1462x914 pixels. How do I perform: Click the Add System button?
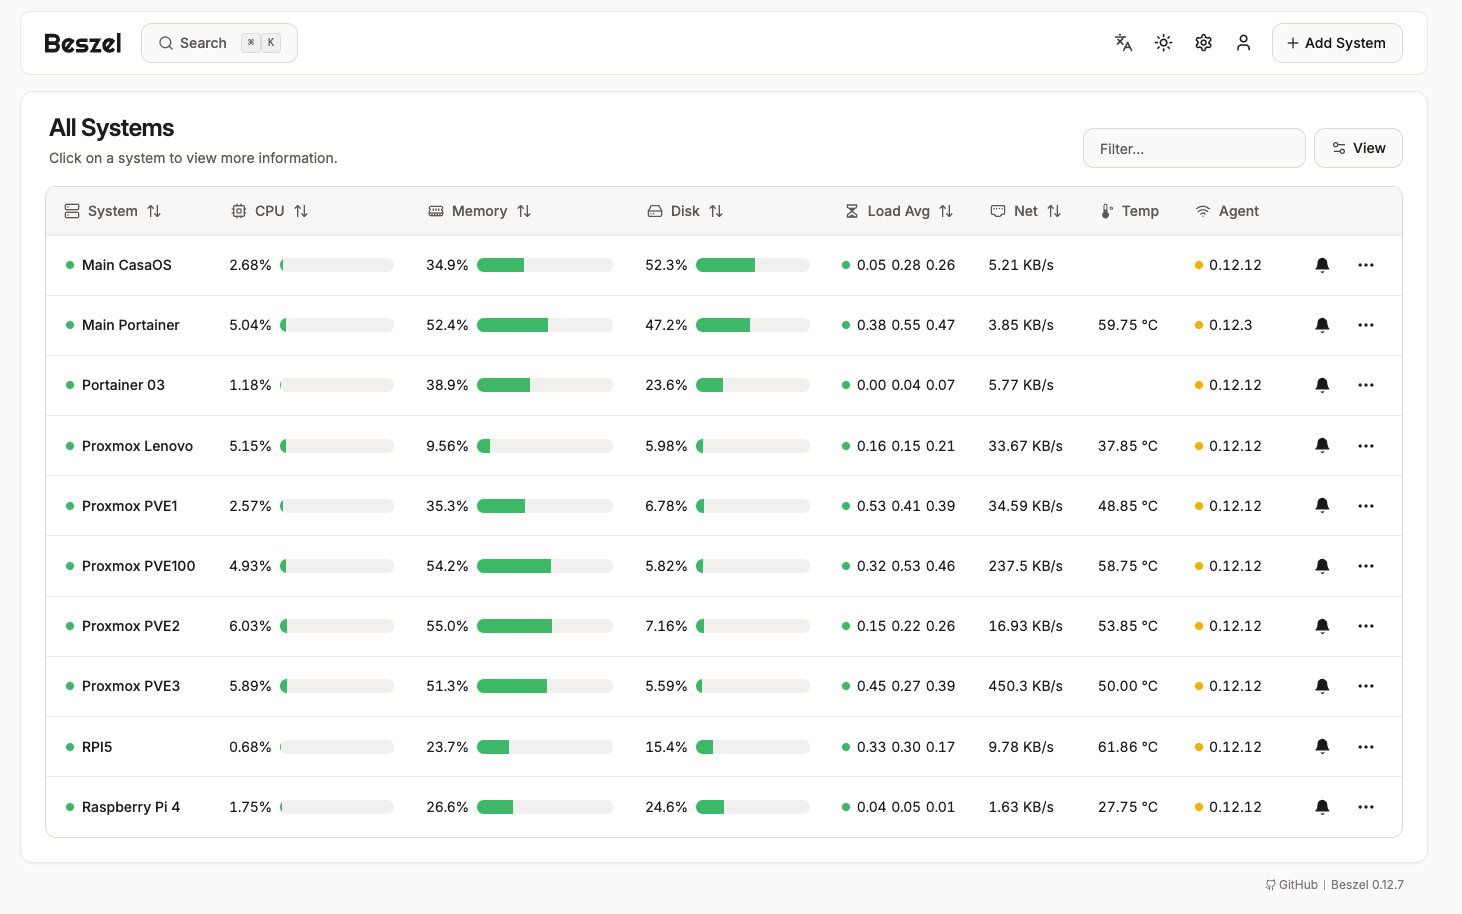[x=1337, y=43]
